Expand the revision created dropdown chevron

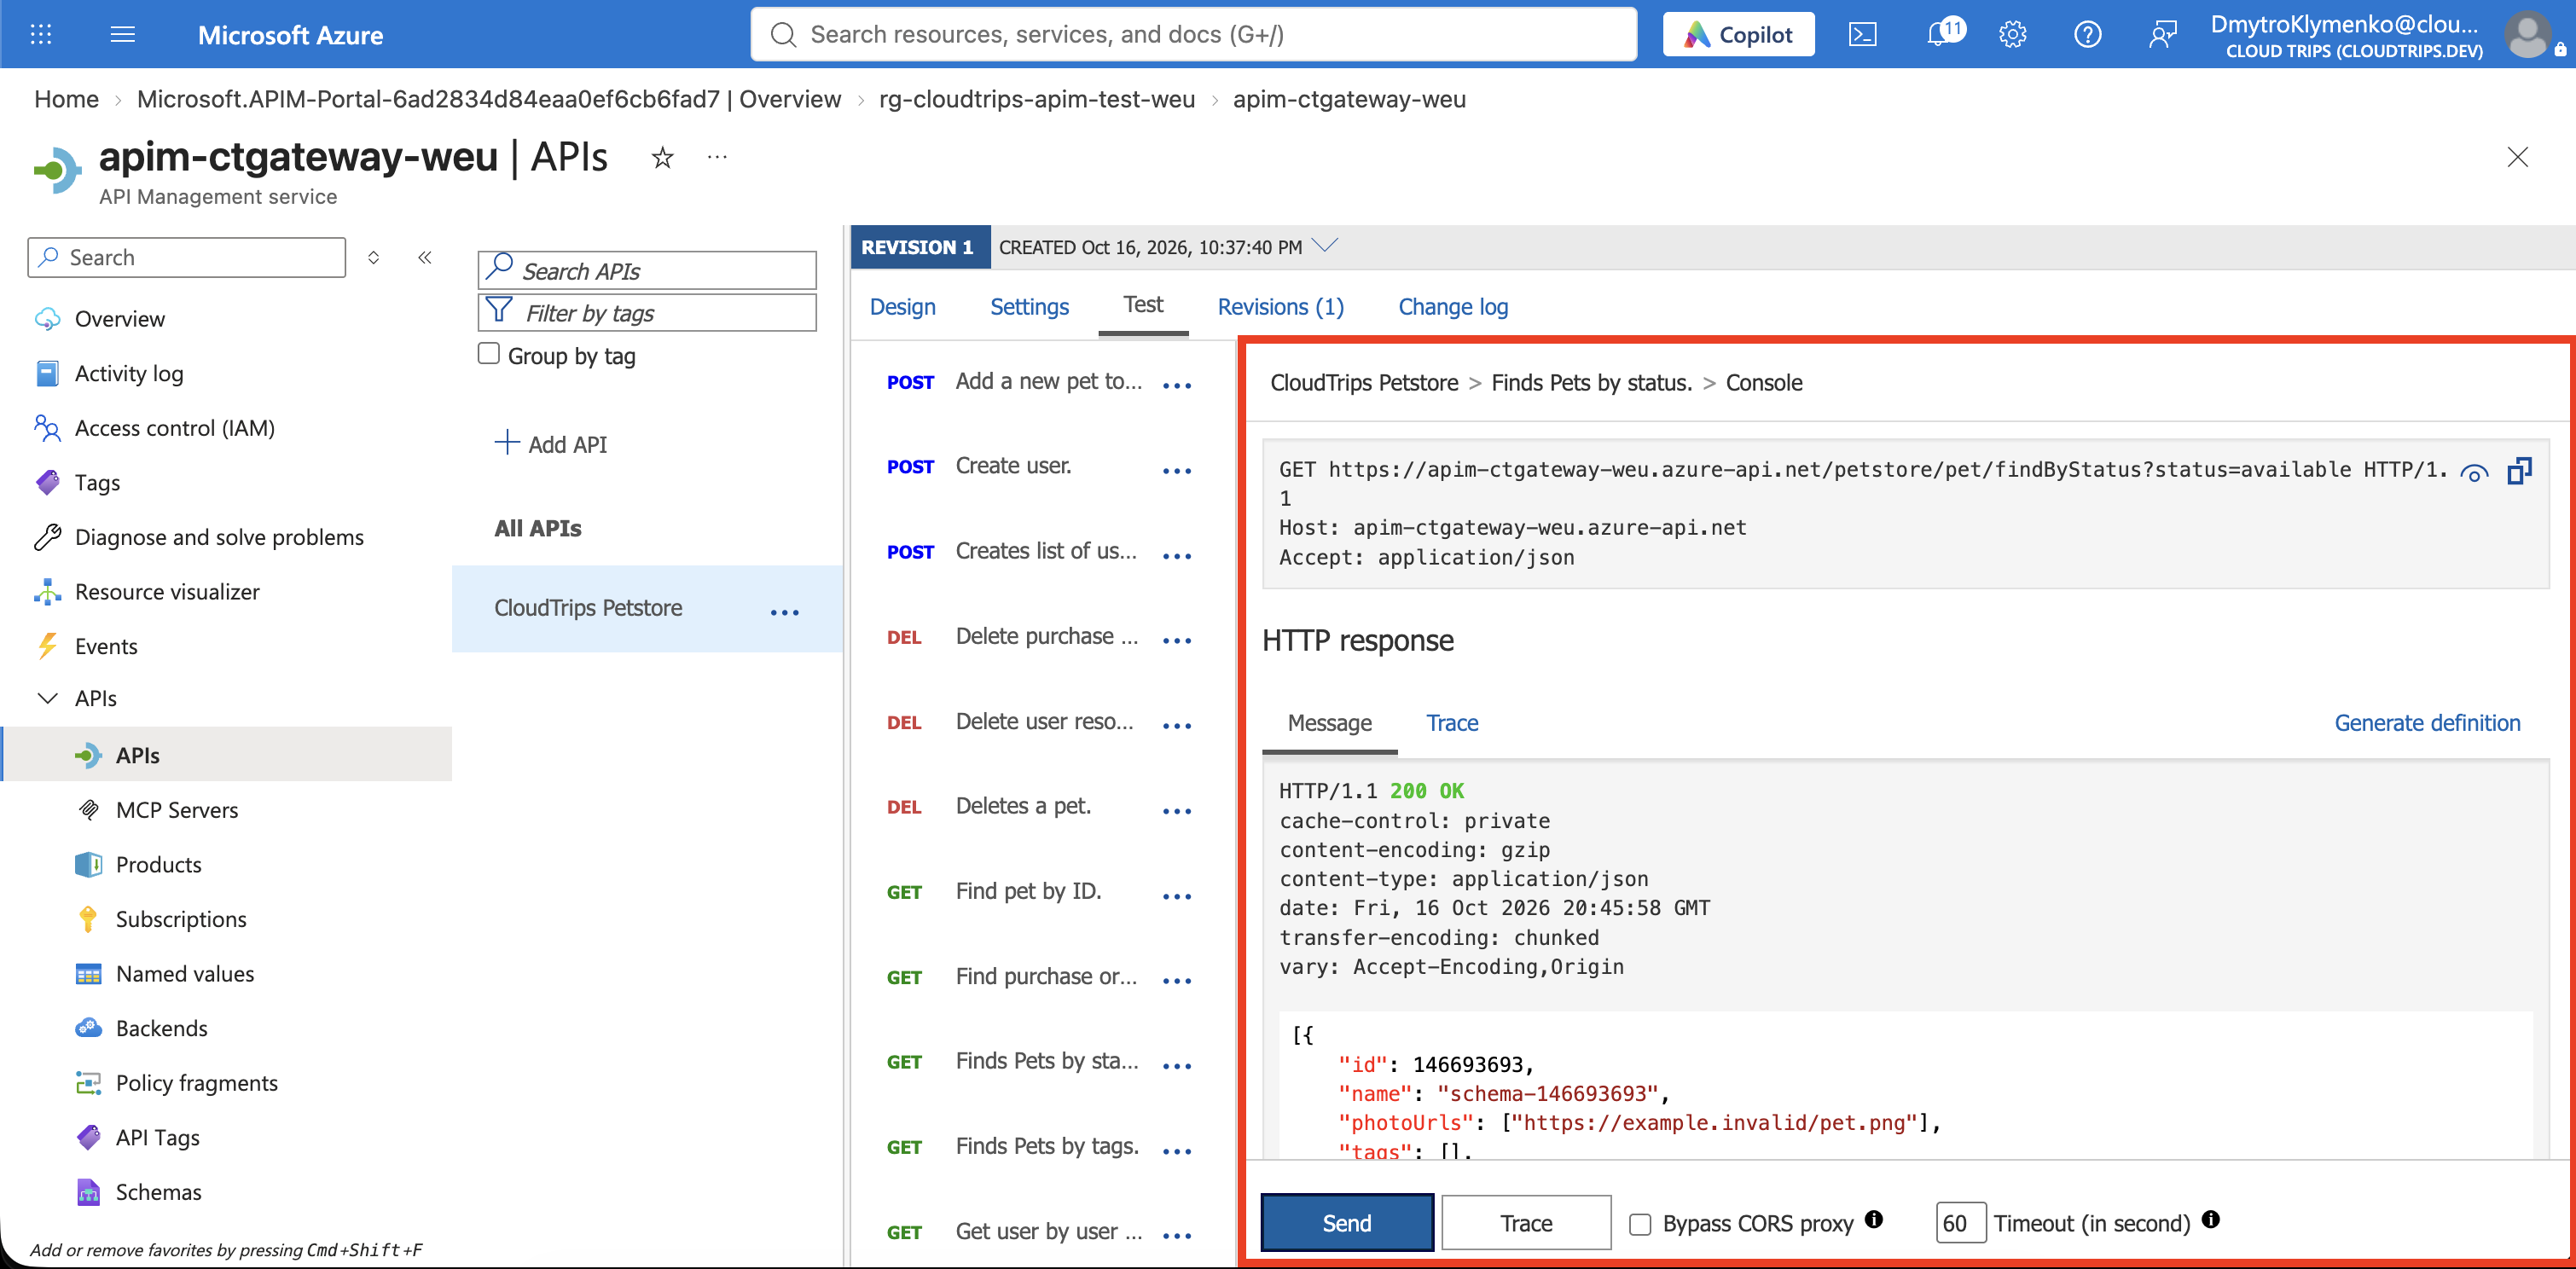[x=1325, y=245]
